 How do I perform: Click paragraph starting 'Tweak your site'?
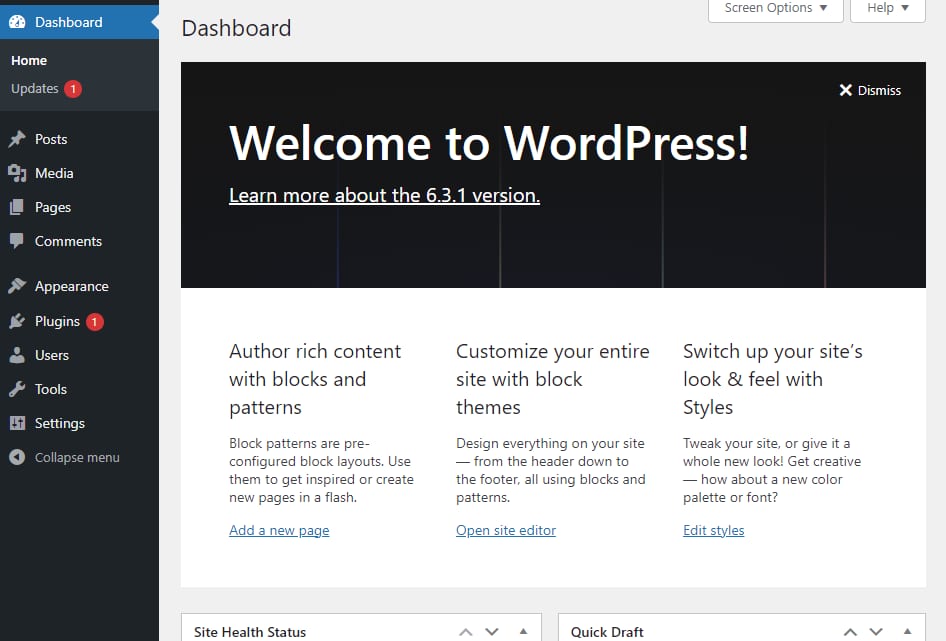[772, 470]
